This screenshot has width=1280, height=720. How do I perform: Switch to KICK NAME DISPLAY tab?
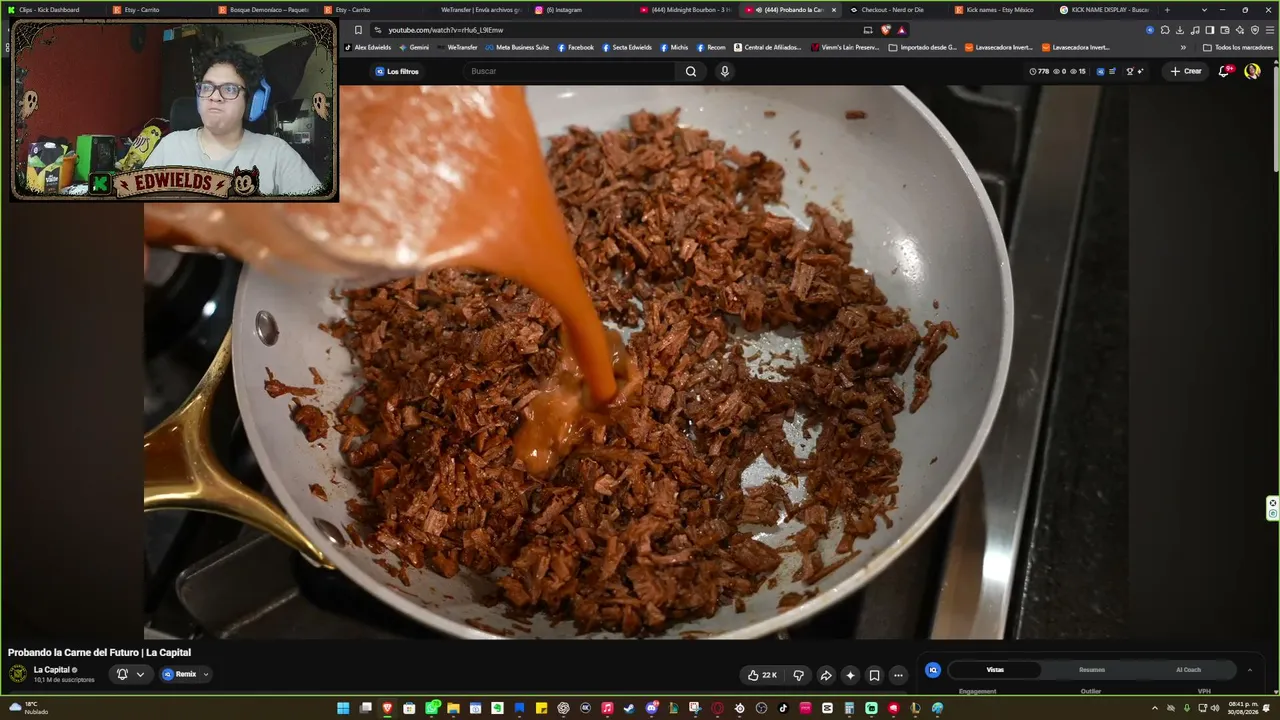tap(1104, 10)
